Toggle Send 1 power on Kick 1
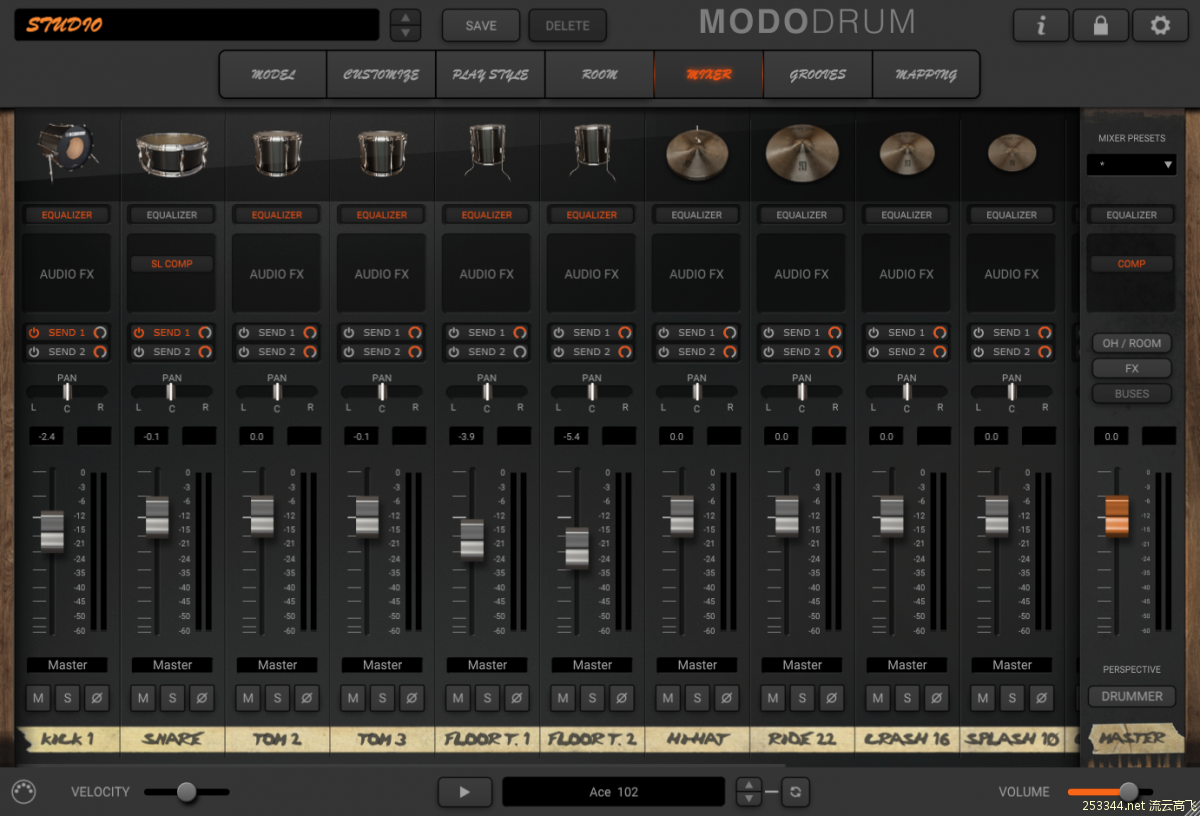Image resolution: width=1200 pixels, height=816 pixels. pos(34,332)
